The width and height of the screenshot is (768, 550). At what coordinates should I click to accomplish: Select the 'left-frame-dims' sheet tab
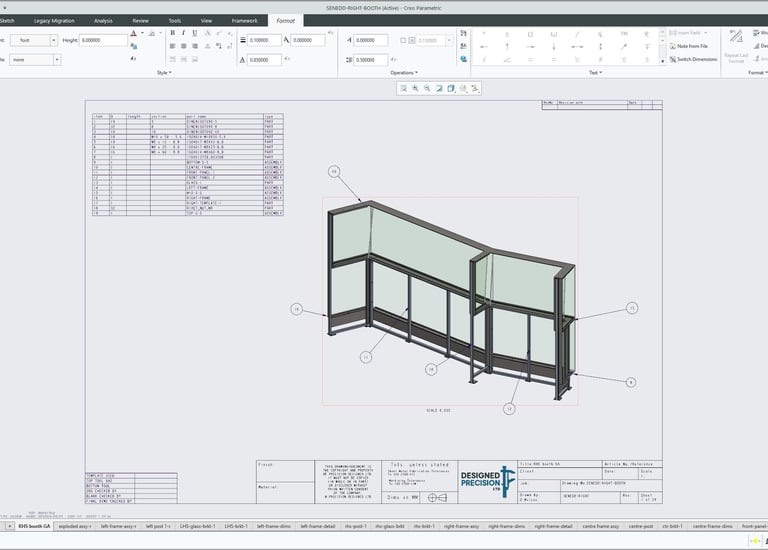point(274,526)
